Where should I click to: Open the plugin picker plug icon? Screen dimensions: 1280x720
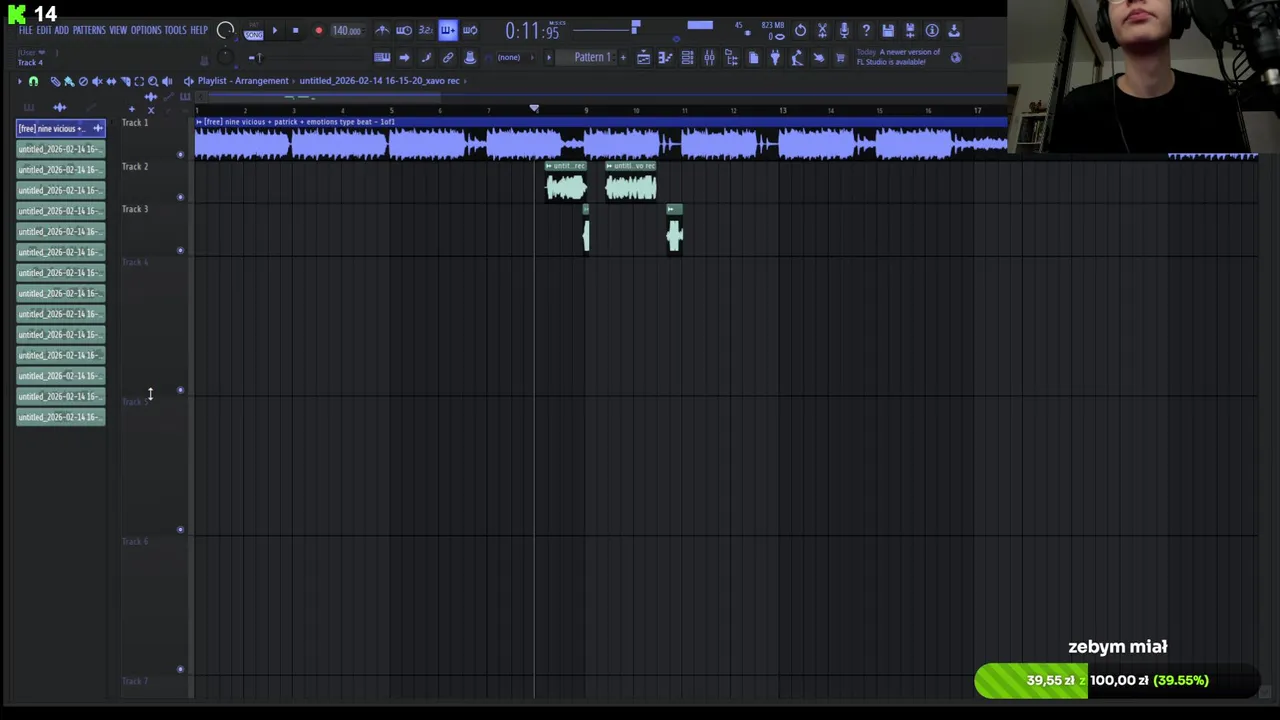tap(775, 57)
